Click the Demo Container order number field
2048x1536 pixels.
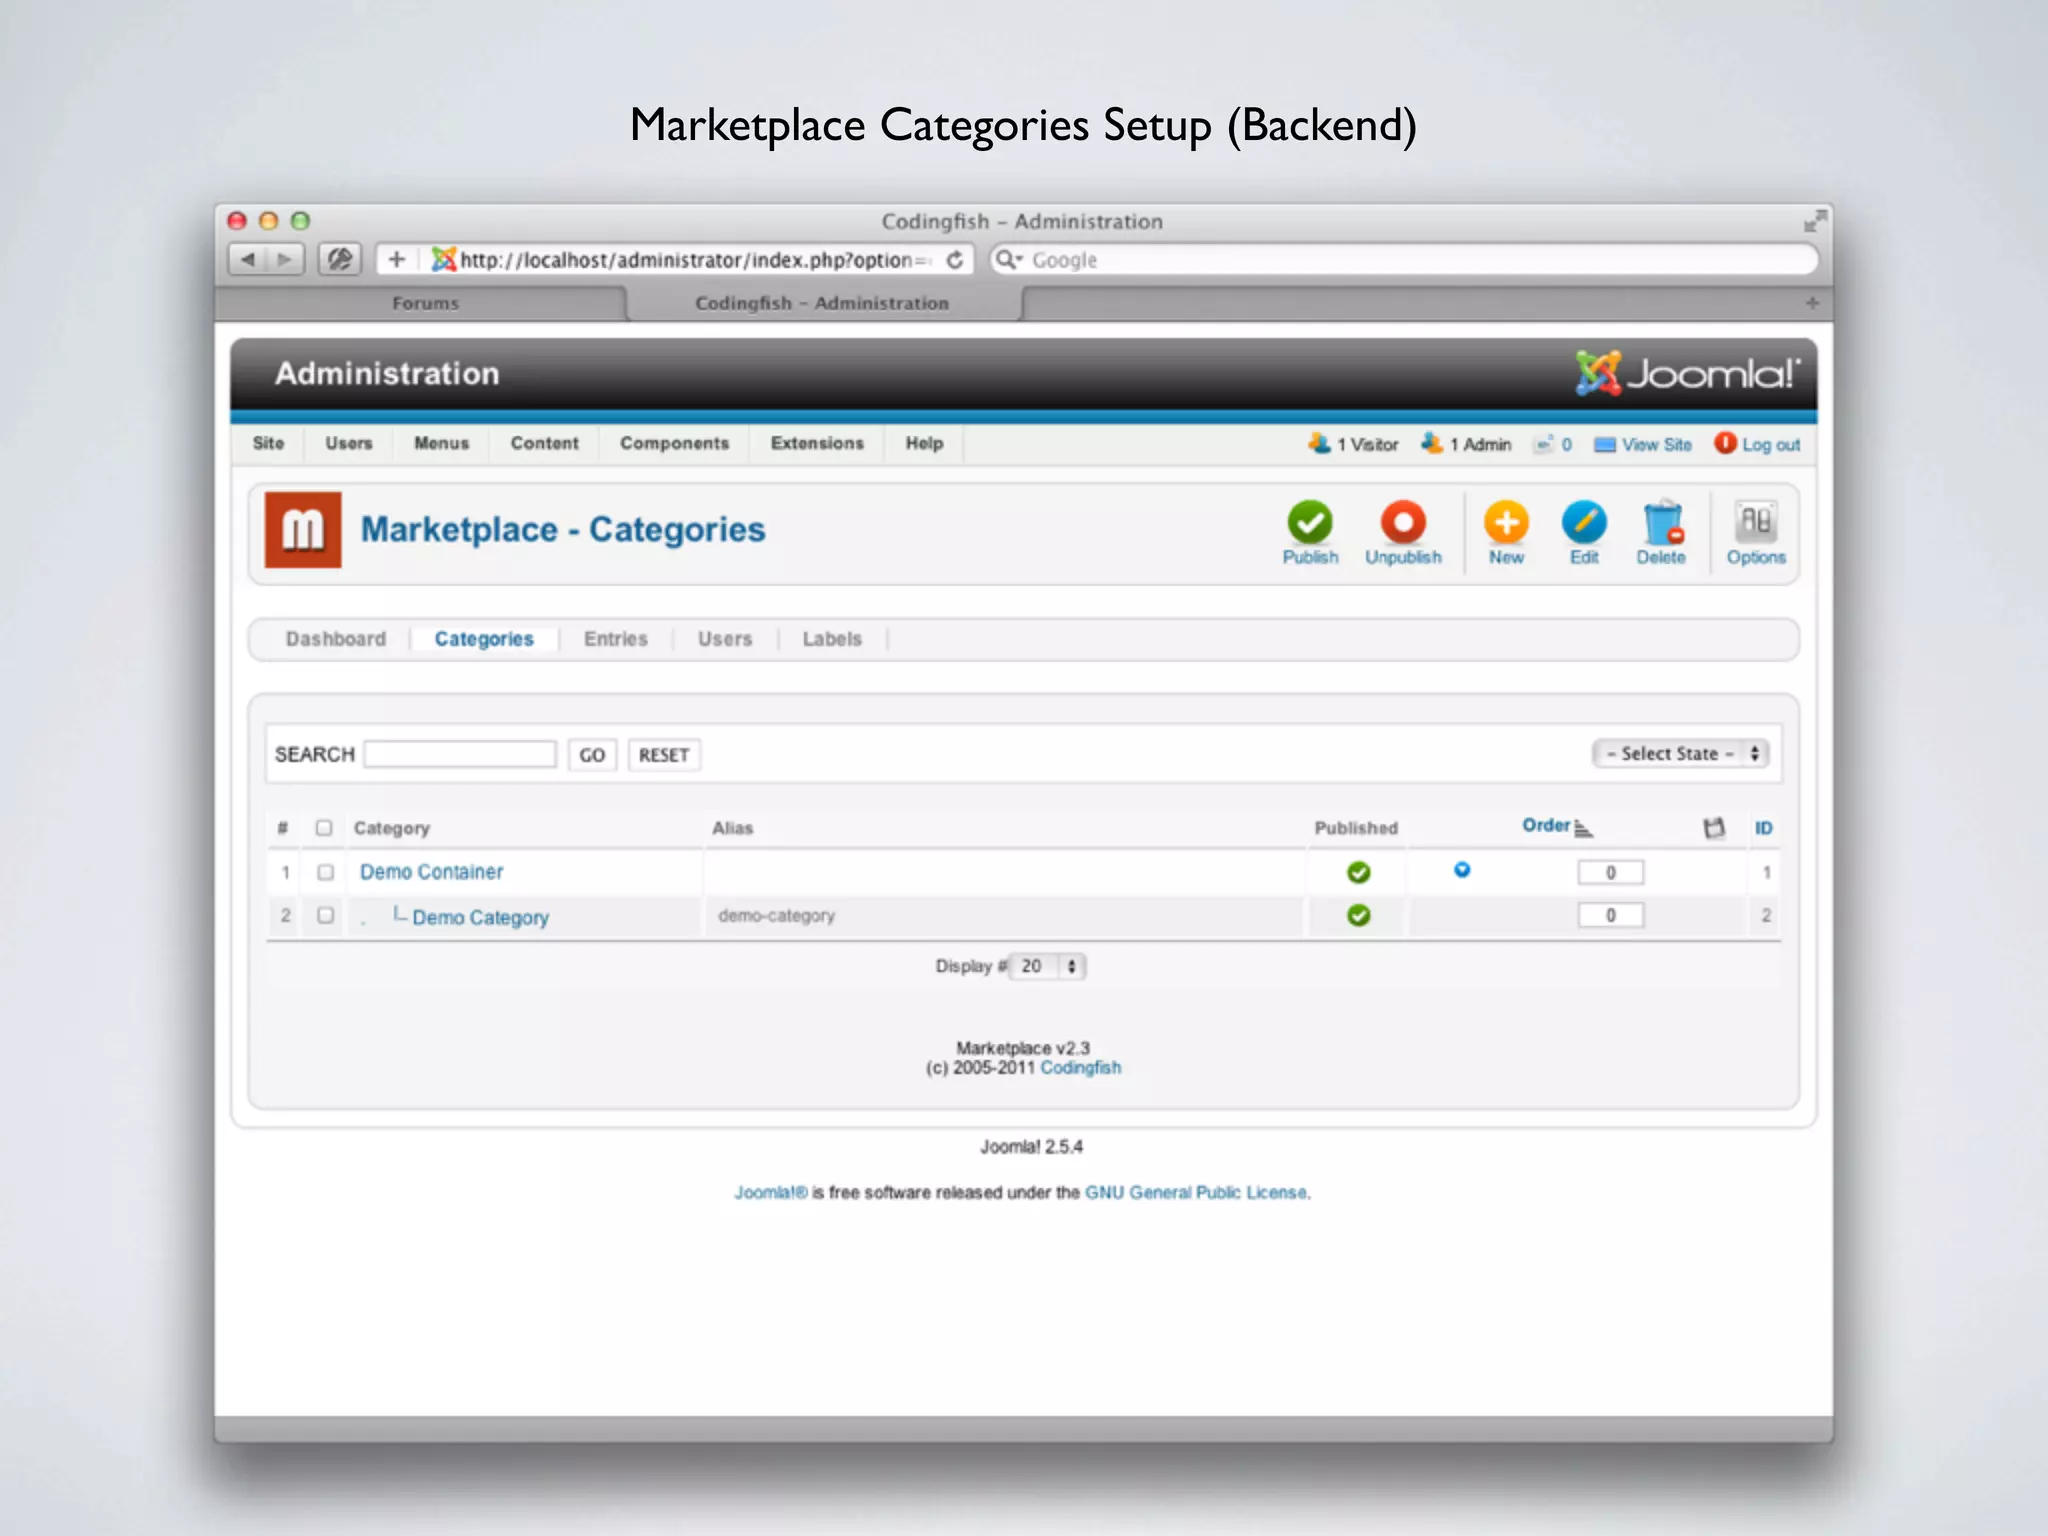[1610, 872]
